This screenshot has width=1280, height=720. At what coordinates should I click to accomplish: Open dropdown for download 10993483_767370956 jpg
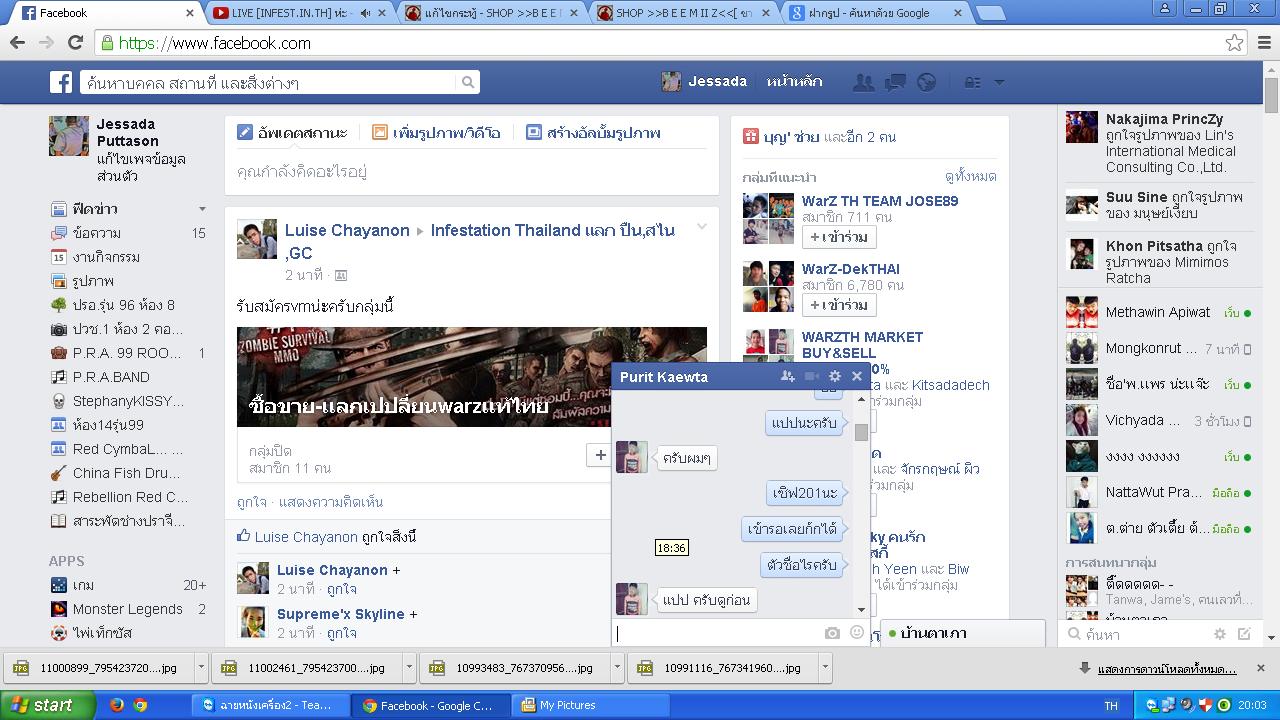617,667
